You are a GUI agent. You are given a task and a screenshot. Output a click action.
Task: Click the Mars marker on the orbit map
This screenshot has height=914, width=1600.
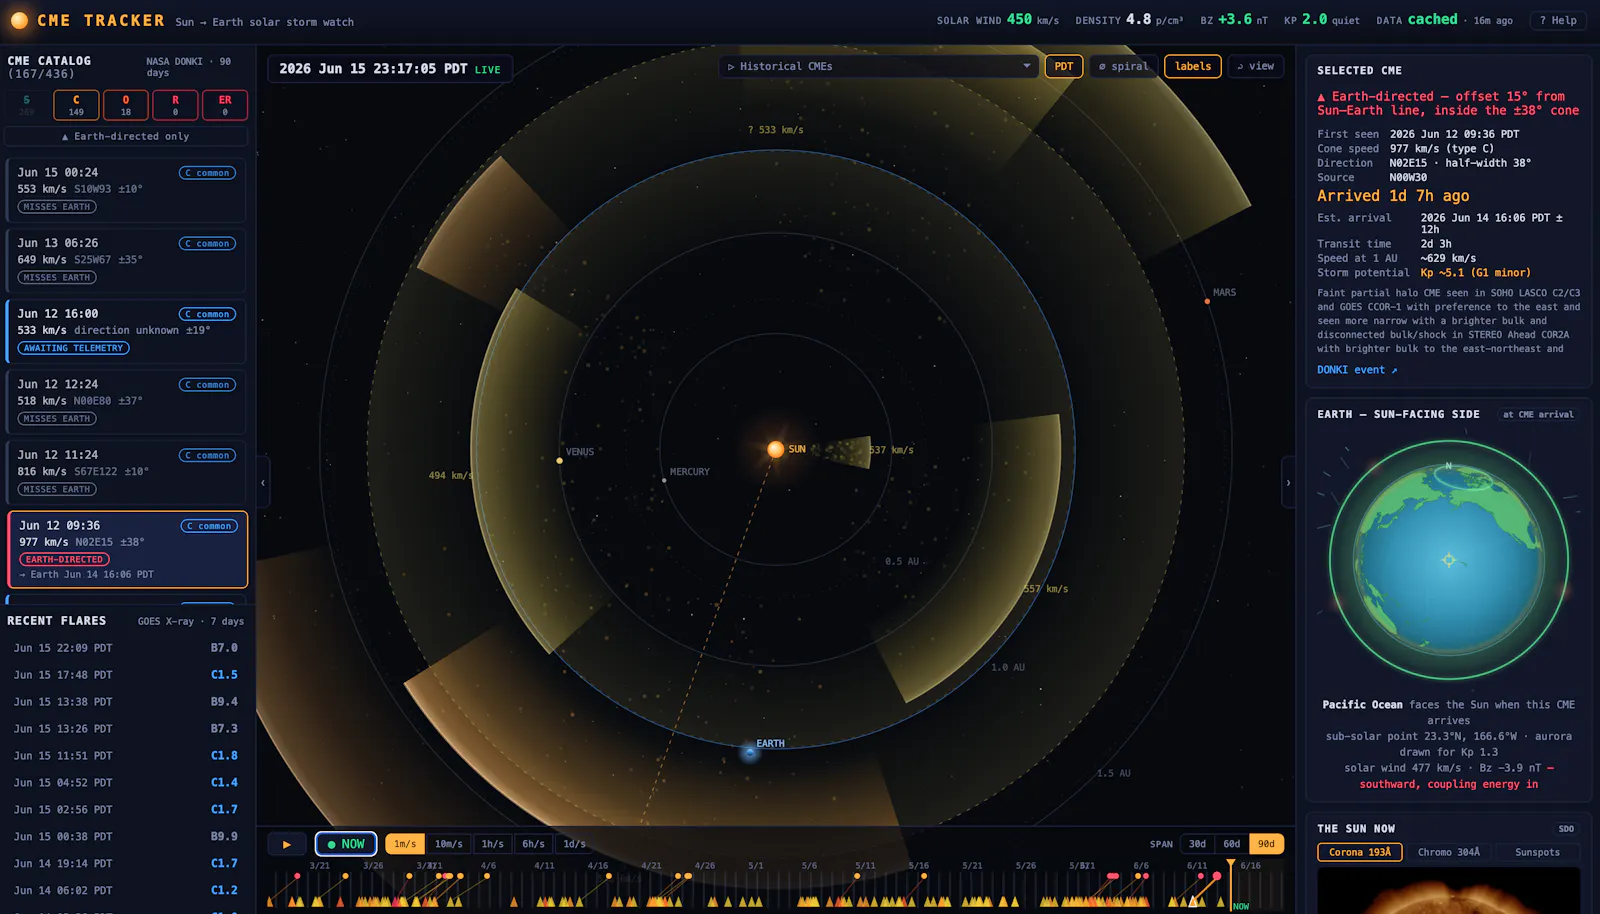click(1207, 301)
